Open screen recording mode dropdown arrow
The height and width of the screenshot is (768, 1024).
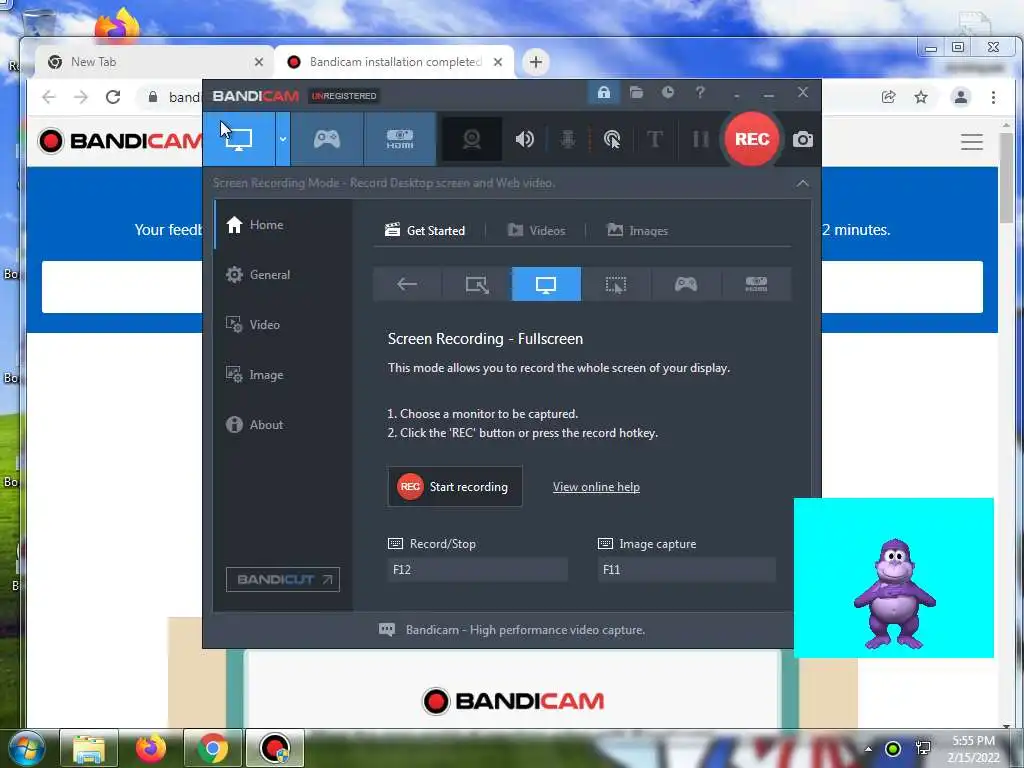click(x=283, y=139)
